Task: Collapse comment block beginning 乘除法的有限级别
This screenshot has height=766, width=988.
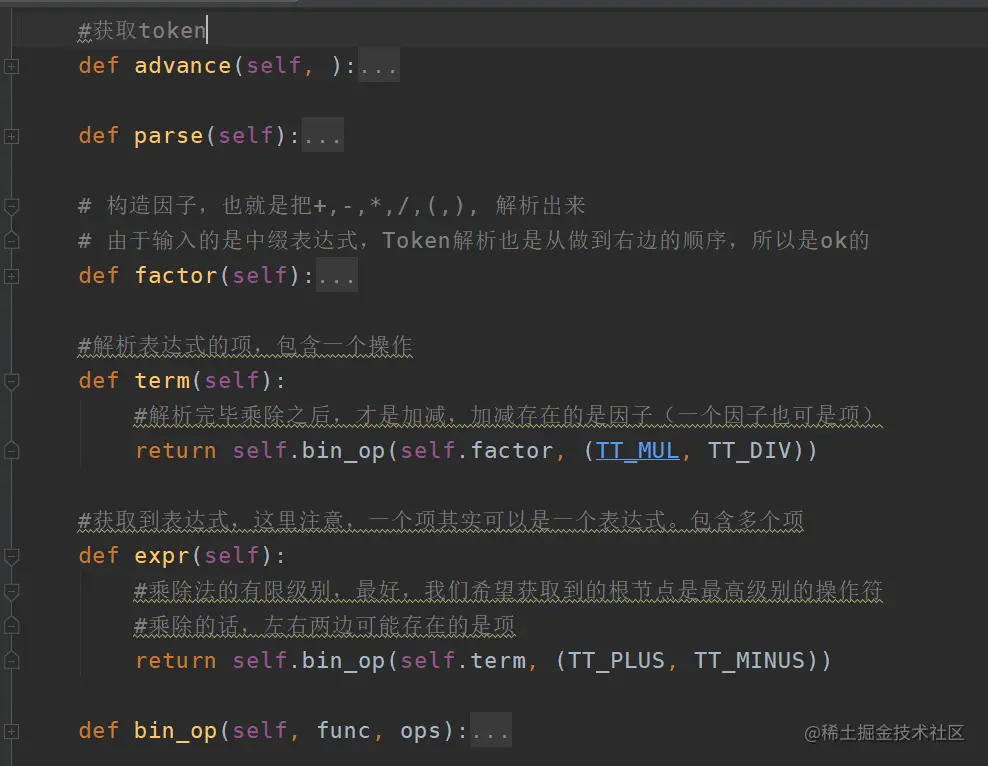Action: (11, 592)
